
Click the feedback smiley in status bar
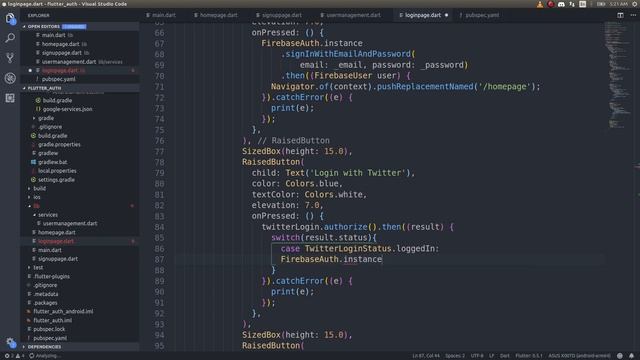click(620, 356)
